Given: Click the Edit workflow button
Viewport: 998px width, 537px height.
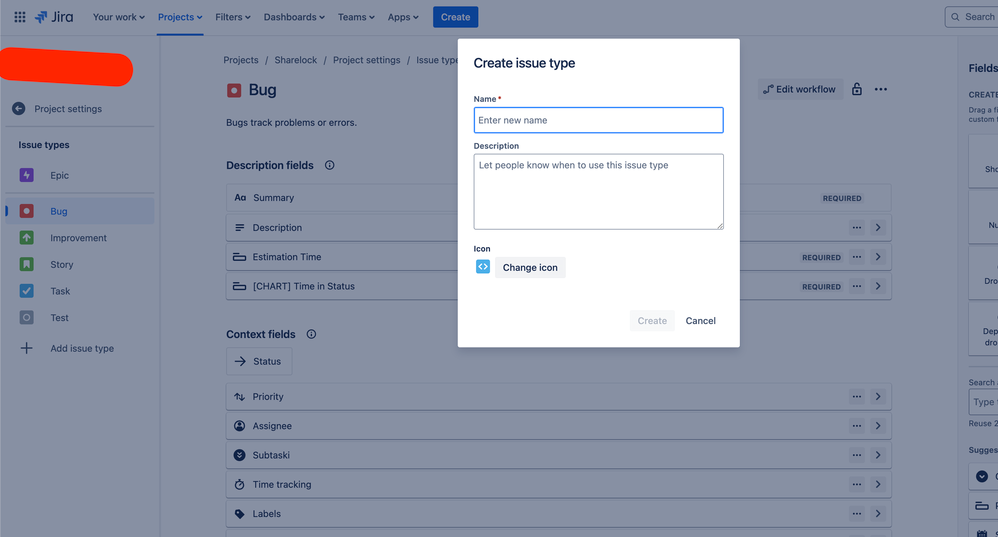Looking at the screenshot, I should 800,89.
